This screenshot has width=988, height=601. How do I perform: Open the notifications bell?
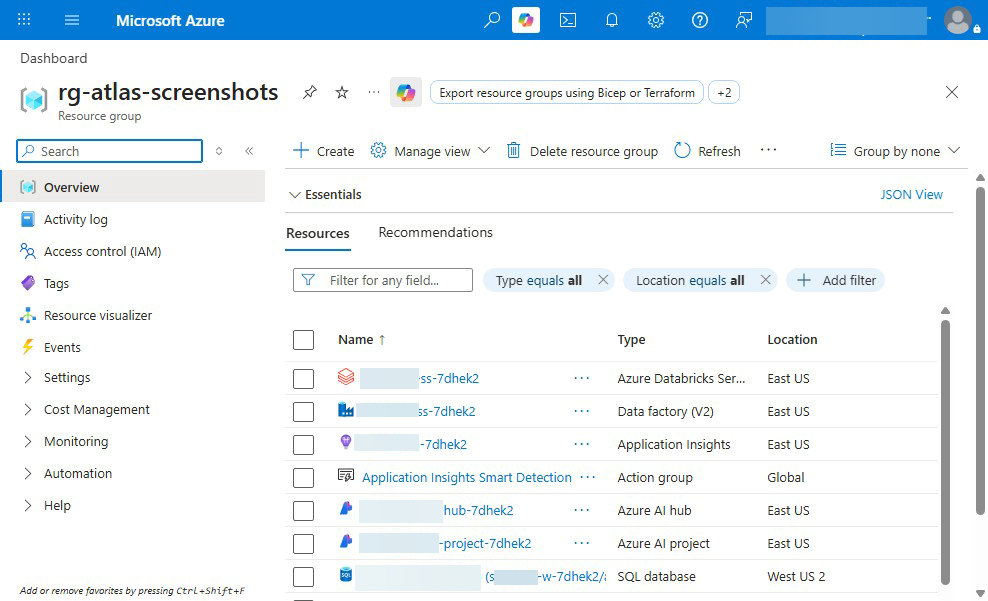(612, 20)
